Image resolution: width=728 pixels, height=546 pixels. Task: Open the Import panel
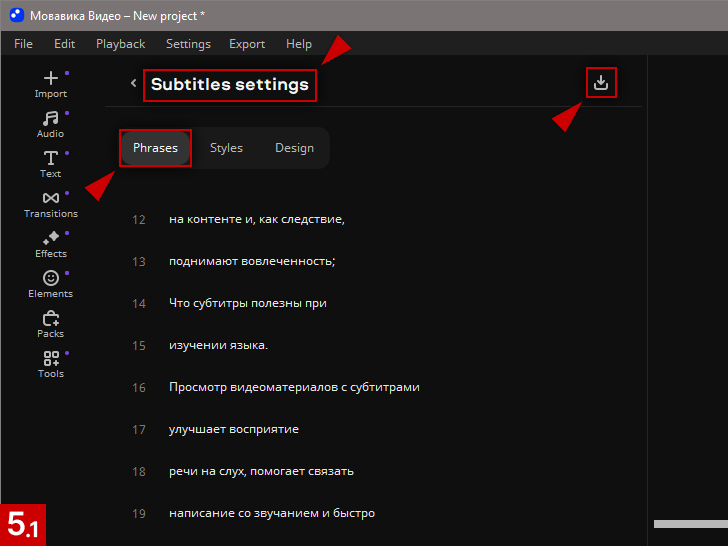click(50, 83)
